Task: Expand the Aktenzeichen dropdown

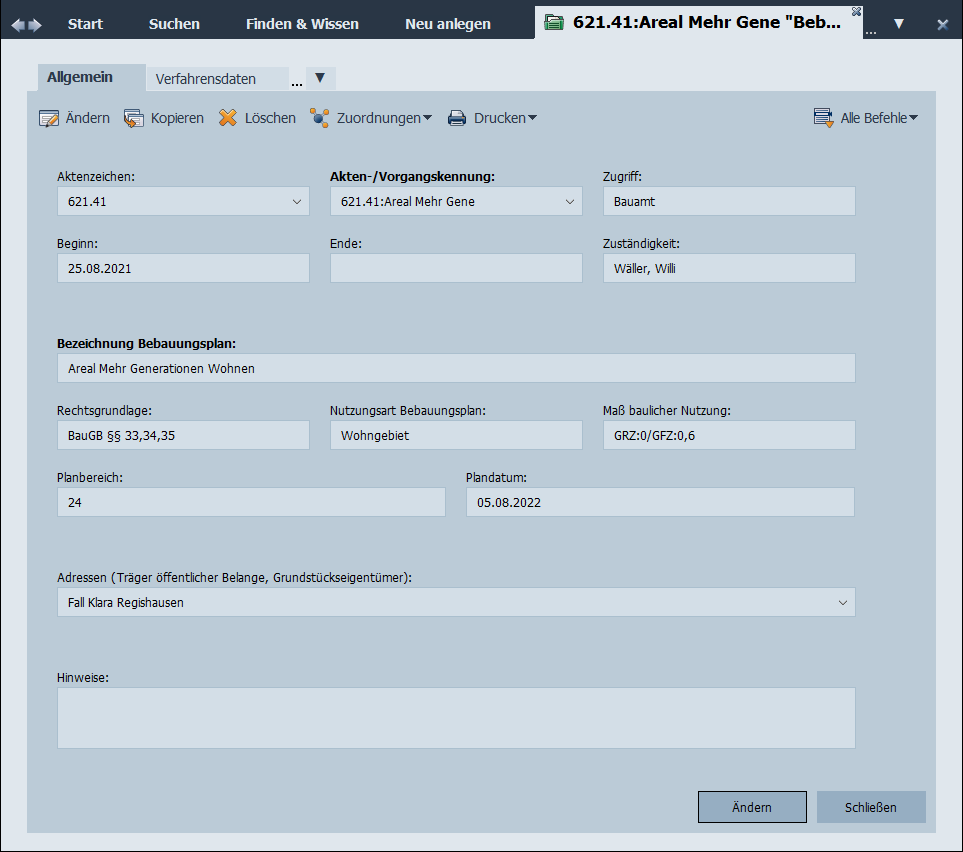Action: point(297,201)
